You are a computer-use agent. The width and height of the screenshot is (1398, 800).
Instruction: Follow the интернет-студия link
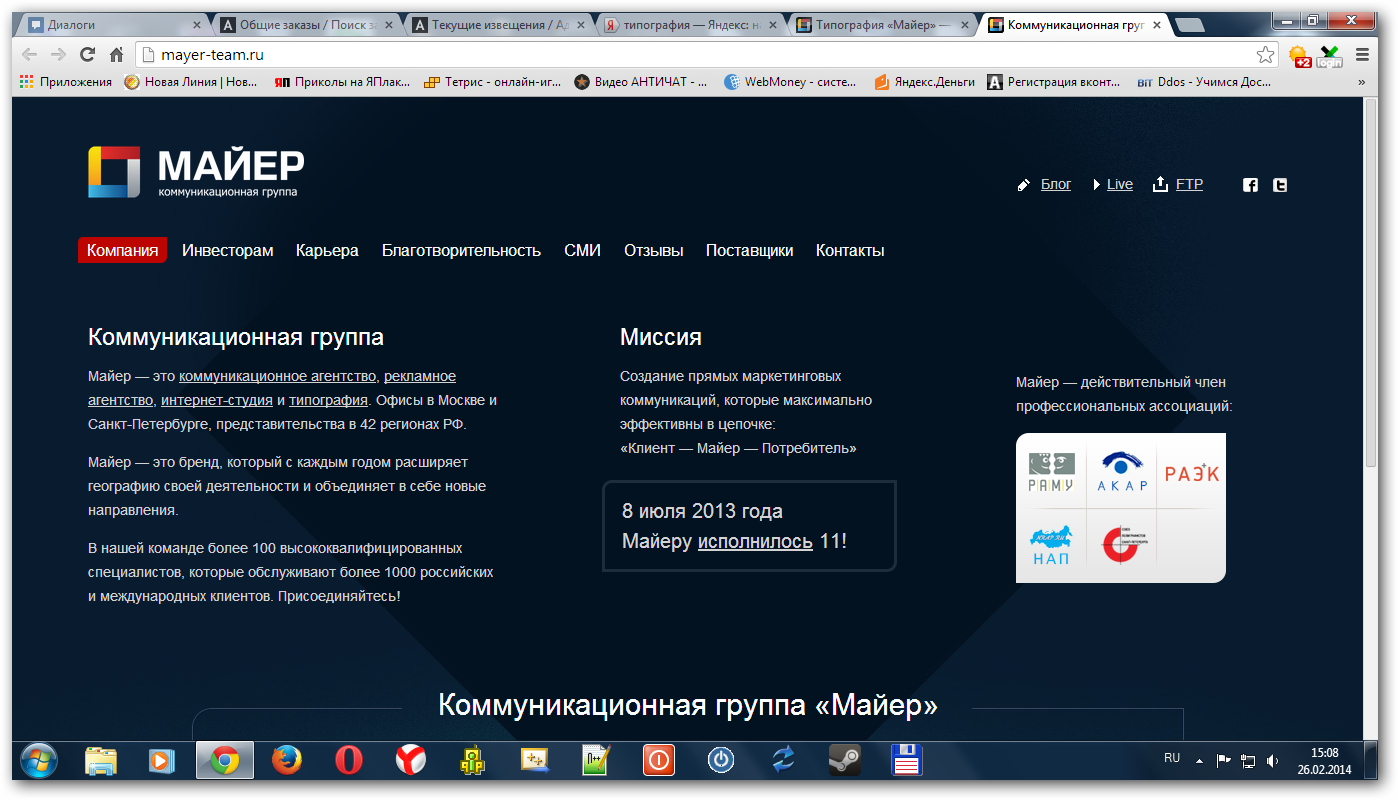pos(217,400)
